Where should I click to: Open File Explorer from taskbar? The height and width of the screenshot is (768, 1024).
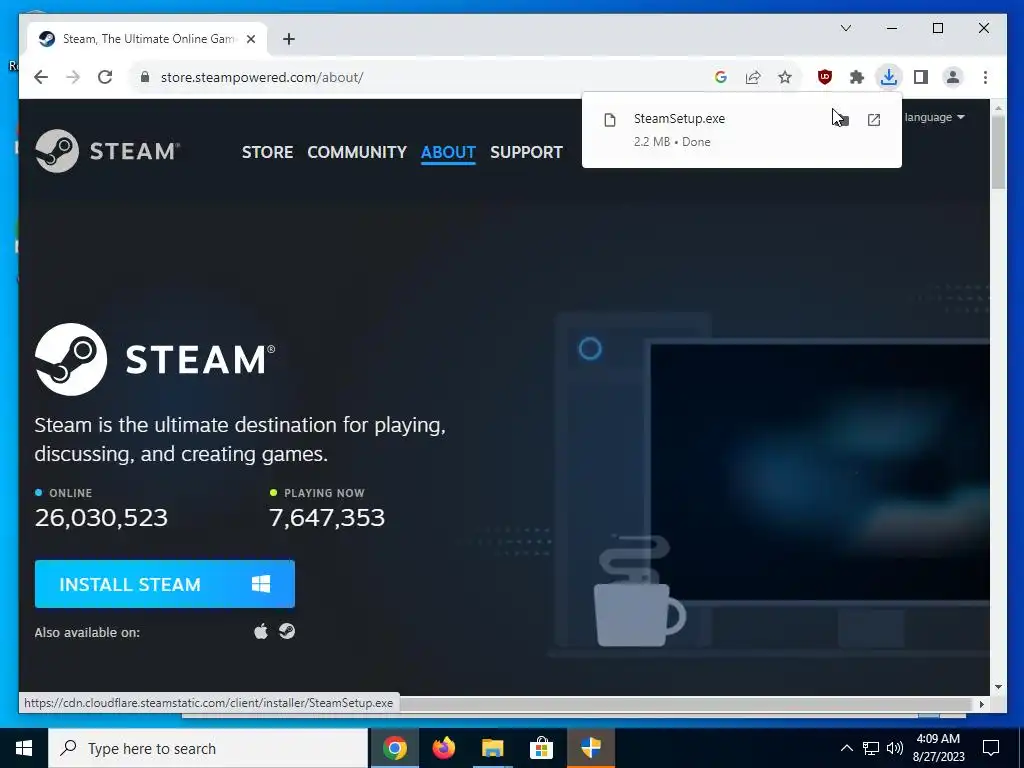pyautogui.click(x=493, y=748)
